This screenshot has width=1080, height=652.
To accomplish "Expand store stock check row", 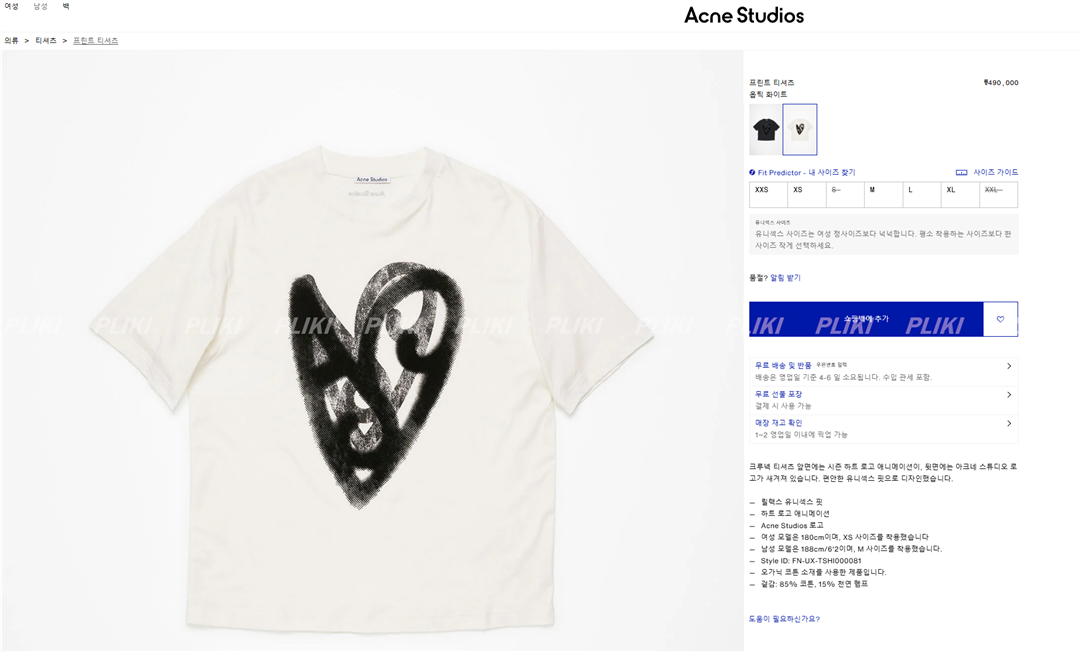I will pyautogui.click(x=884, y=429).
